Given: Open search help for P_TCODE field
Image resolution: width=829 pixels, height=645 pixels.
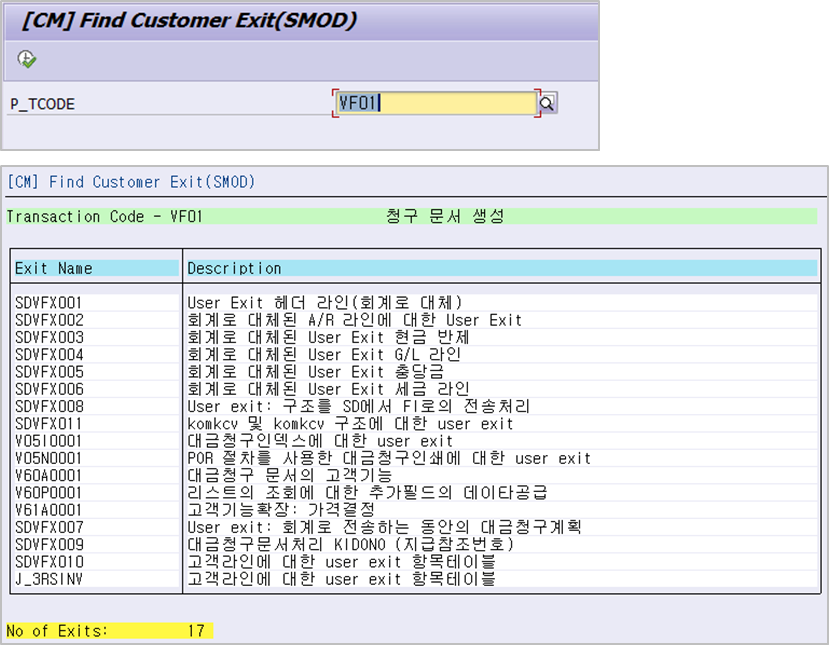Looking at the screenshot, I should [547, 103].
